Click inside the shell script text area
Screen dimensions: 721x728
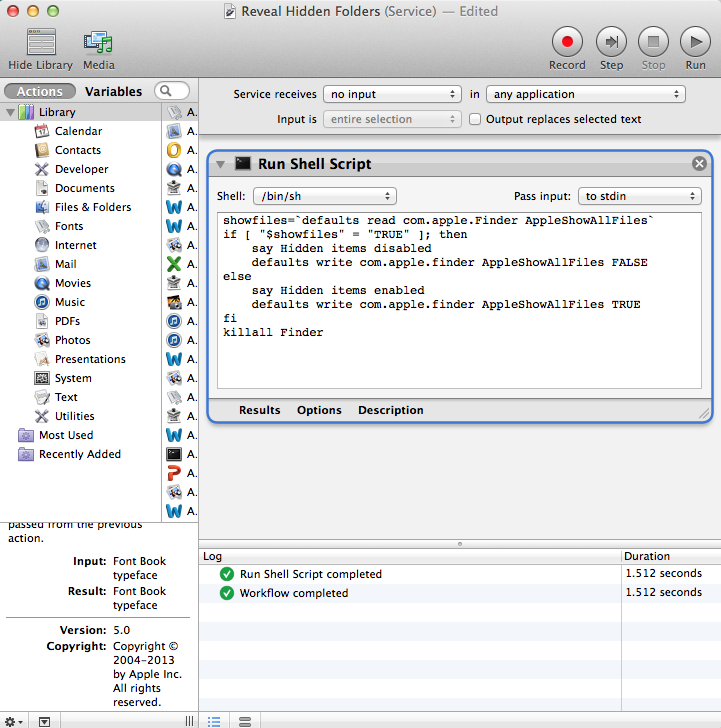coord(459,300)
